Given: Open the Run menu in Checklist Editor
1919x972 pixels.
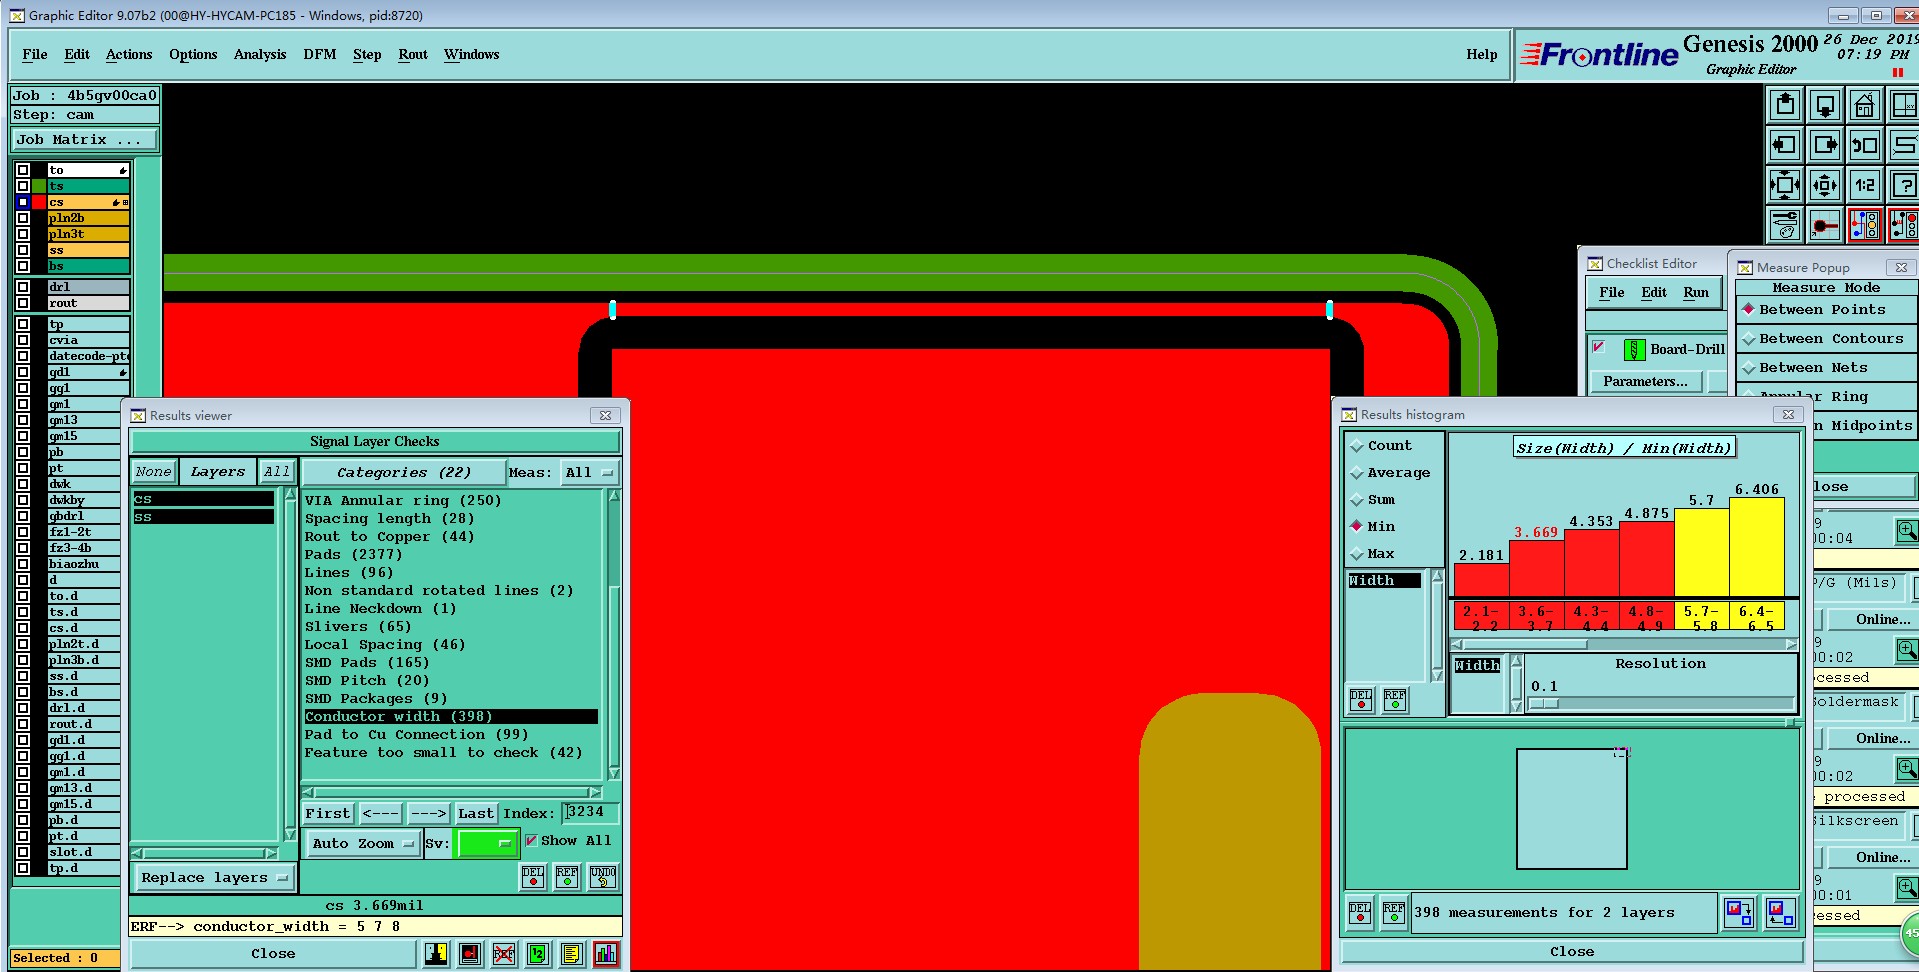Looking at the screenshot, I should pyautogui.click(x=1696, y=293).
